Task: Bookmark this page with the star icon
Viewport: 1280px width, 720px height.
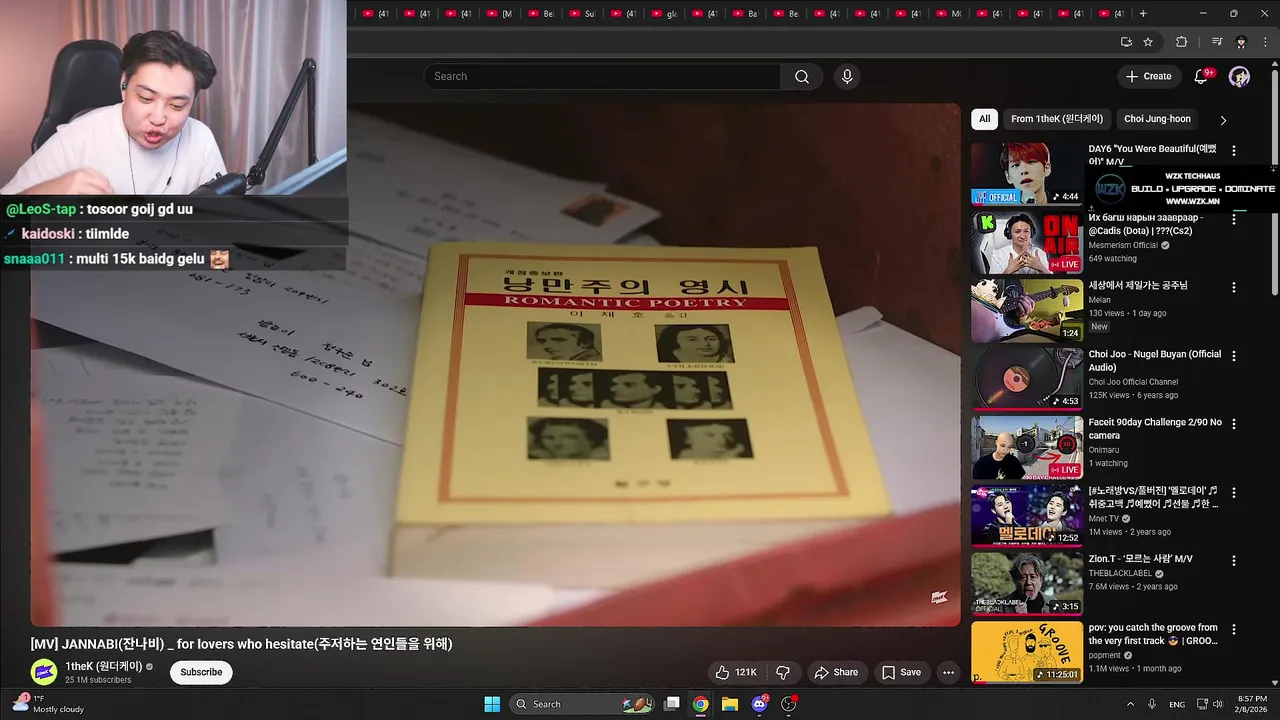Action: [1148, 42]
